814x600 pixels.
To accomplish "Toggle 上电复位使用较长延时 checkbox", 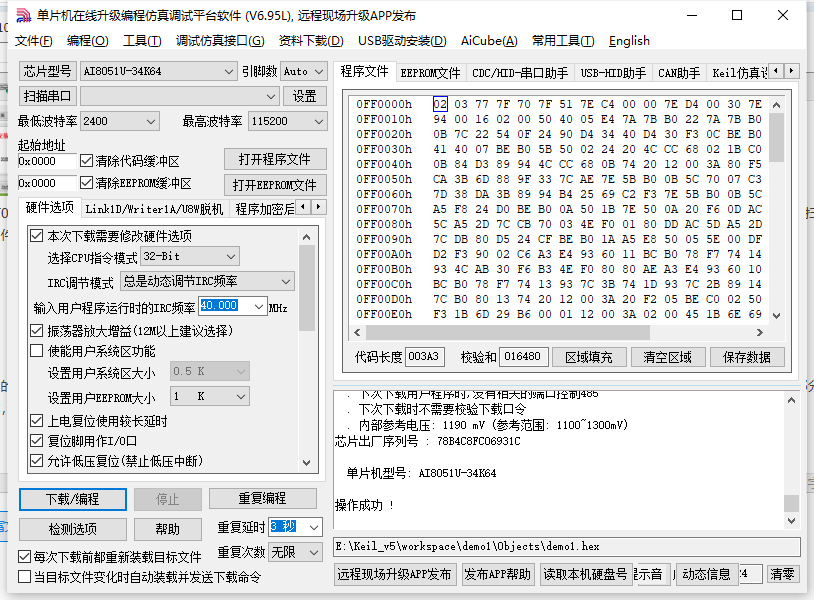I will click(36, 420).
